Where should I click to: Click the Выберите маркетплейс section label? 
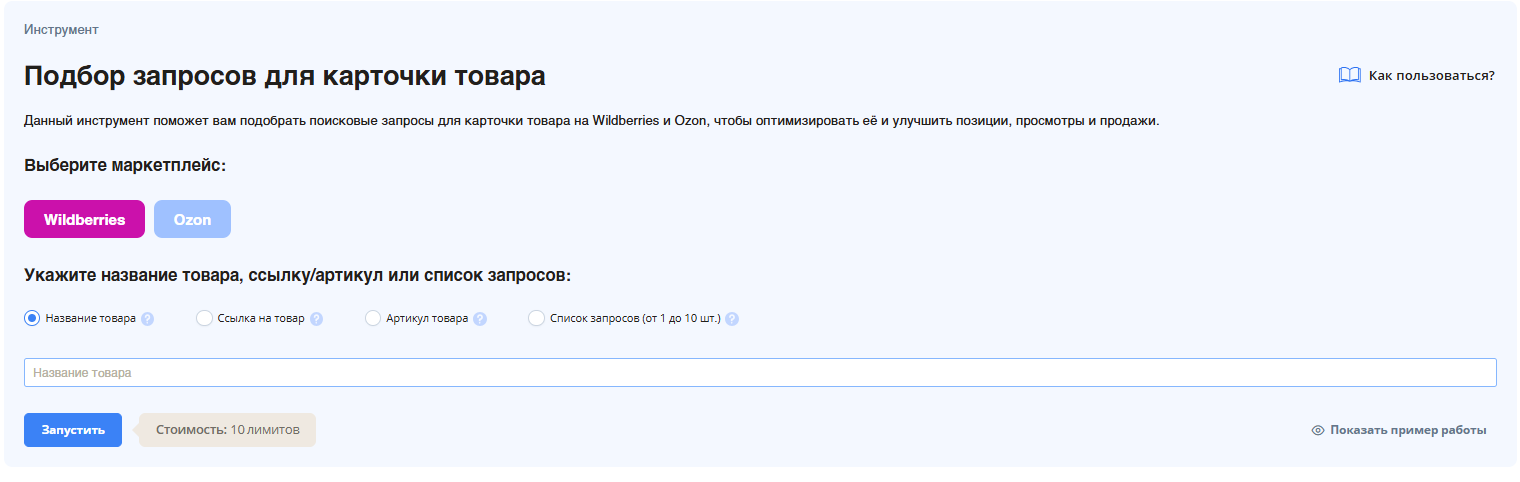[x=125, y=165]
